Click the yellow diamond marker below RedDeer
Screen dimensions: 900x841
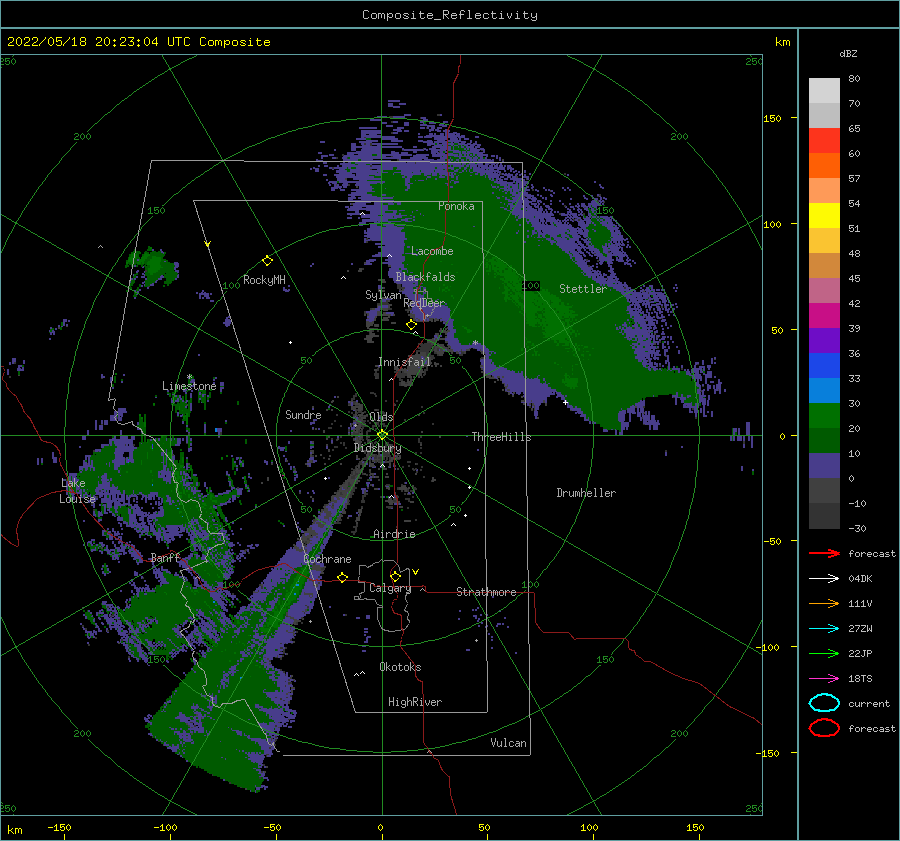[x=411, y=325]
